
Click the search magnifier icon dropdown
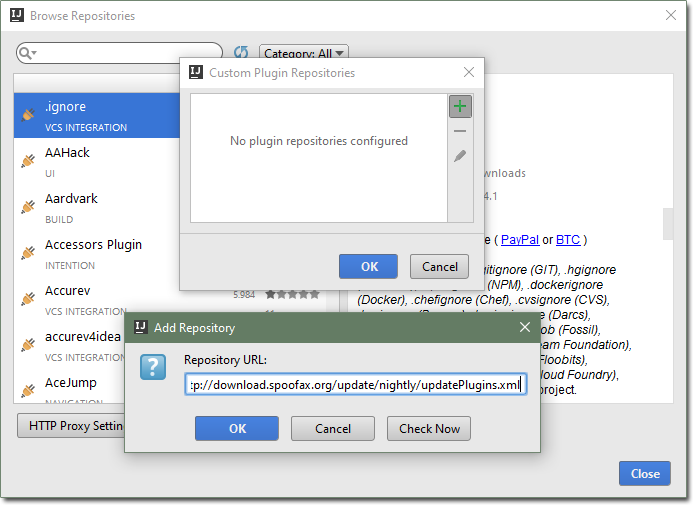pyautogui.click(x=27, y=53)
